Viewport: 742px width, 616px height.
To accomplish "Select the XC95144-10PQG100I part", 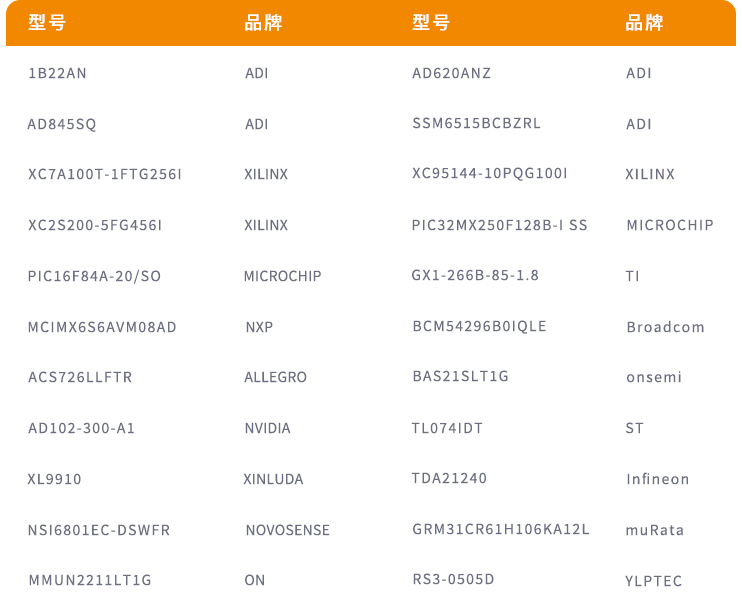I will tap(489, 174).
